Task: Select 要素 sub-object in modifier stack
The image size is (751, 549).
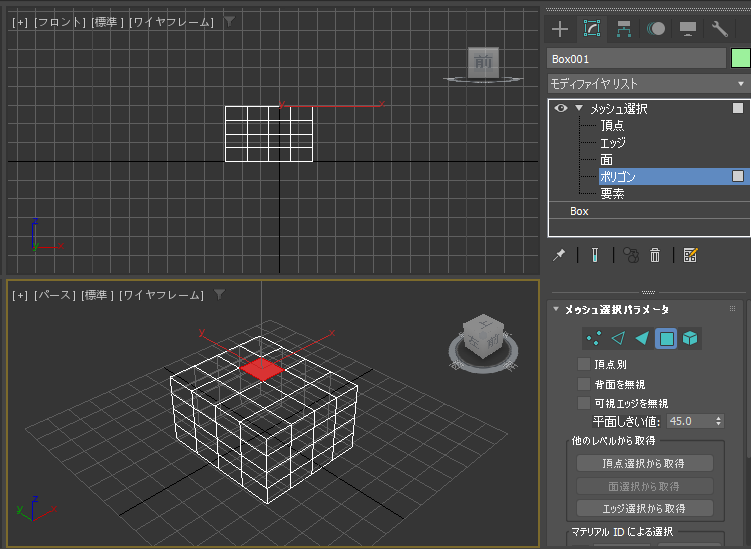Action: tap(612, 194)
